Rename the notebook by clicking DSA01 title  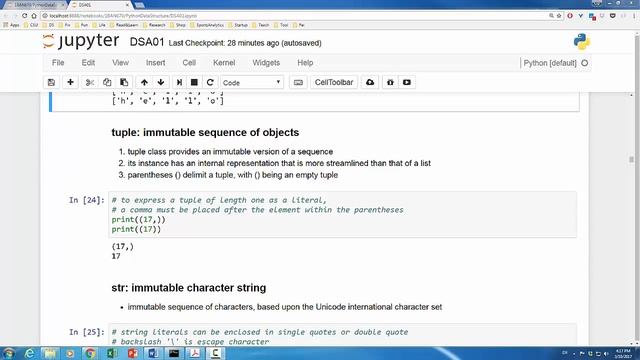click(147, 42)
